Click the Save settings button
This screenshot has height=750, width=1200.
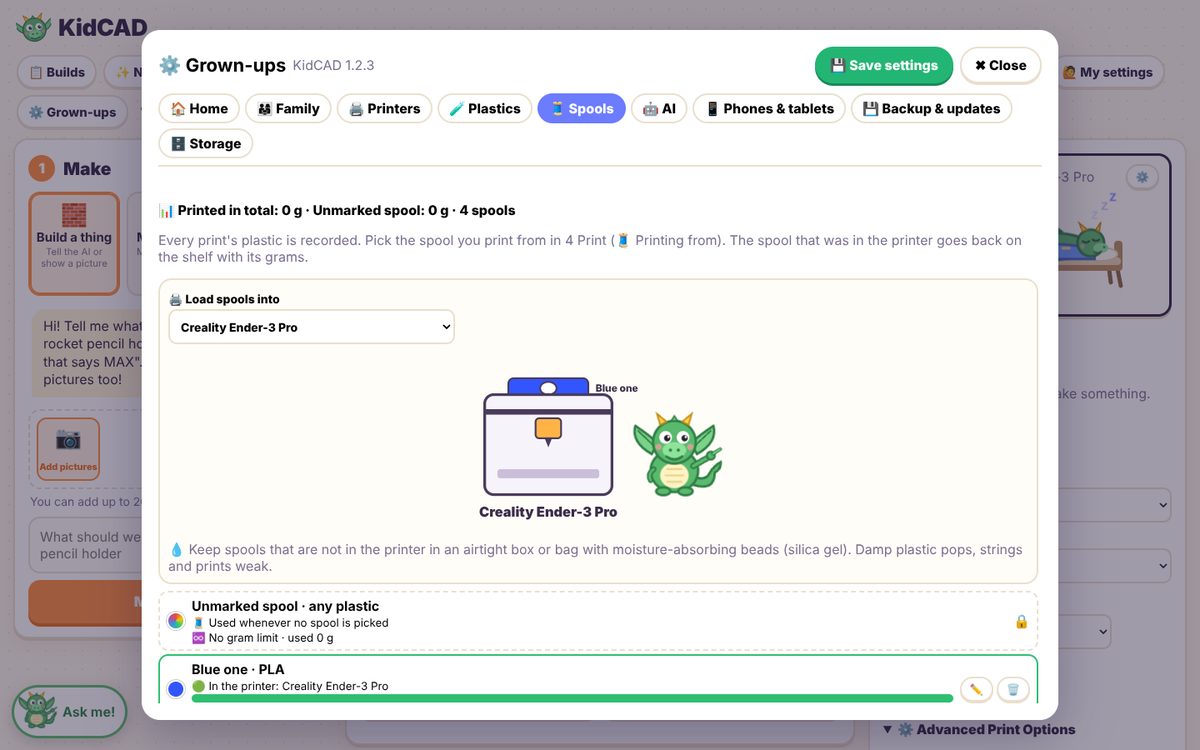point(884,65)
